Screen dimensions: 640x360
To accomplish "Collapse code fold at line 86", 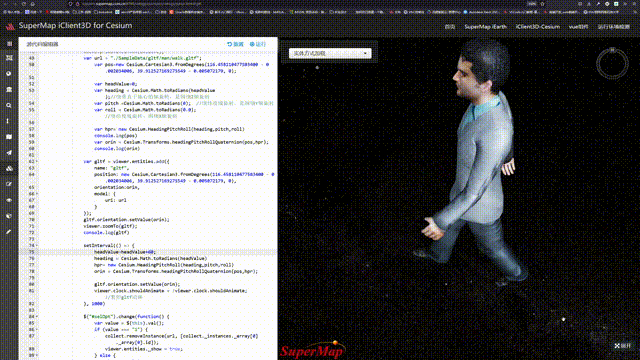I will click(37, 329).
